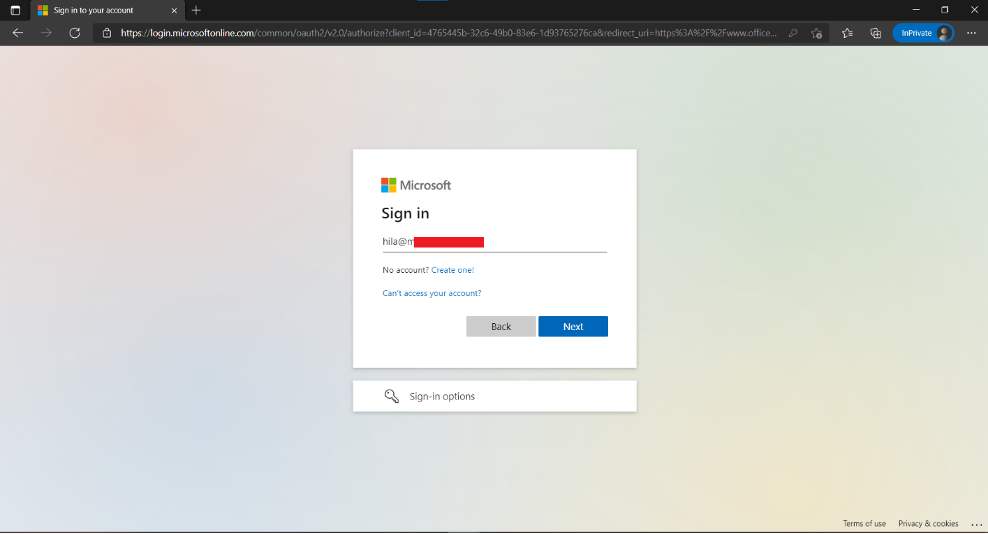Open Privacy & cookies link
The image size is (988, 534).
coord(928,523)
